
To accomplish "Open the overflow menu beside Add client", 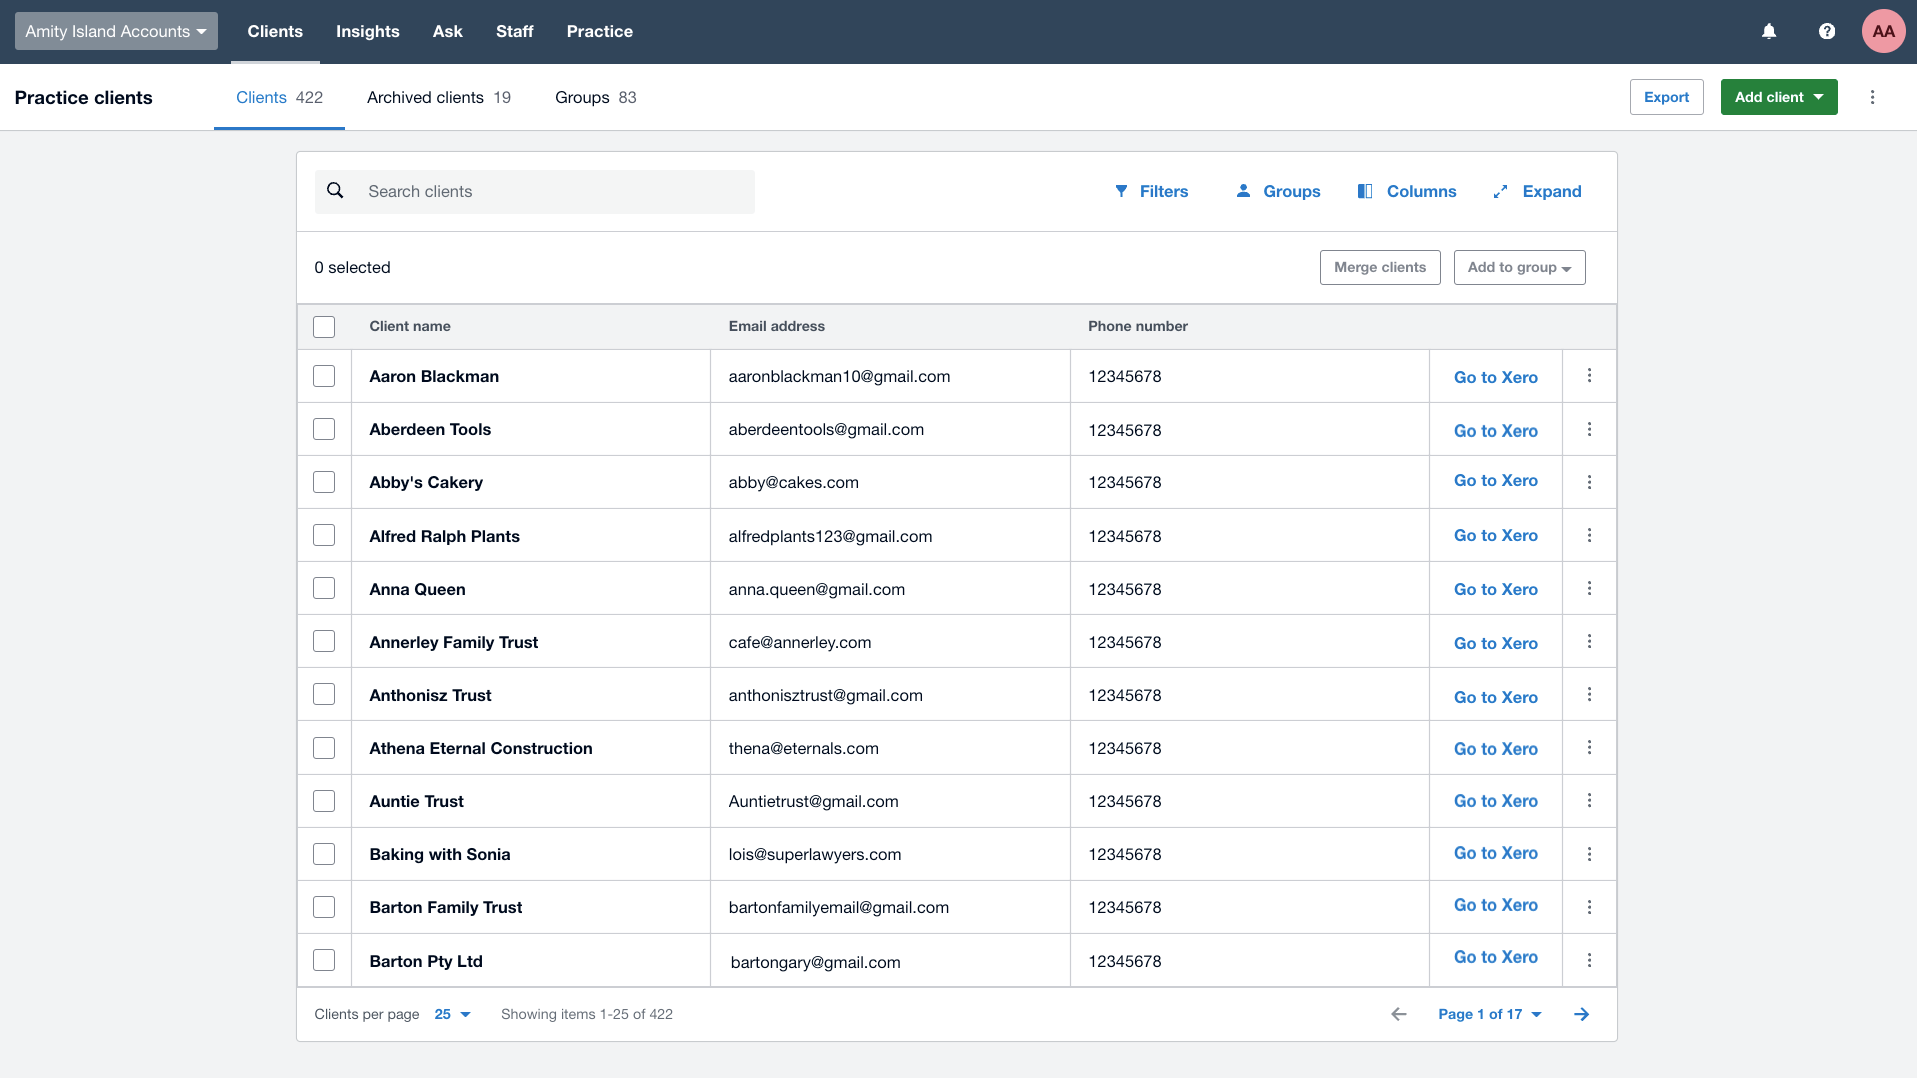I will coord(1873,97).
